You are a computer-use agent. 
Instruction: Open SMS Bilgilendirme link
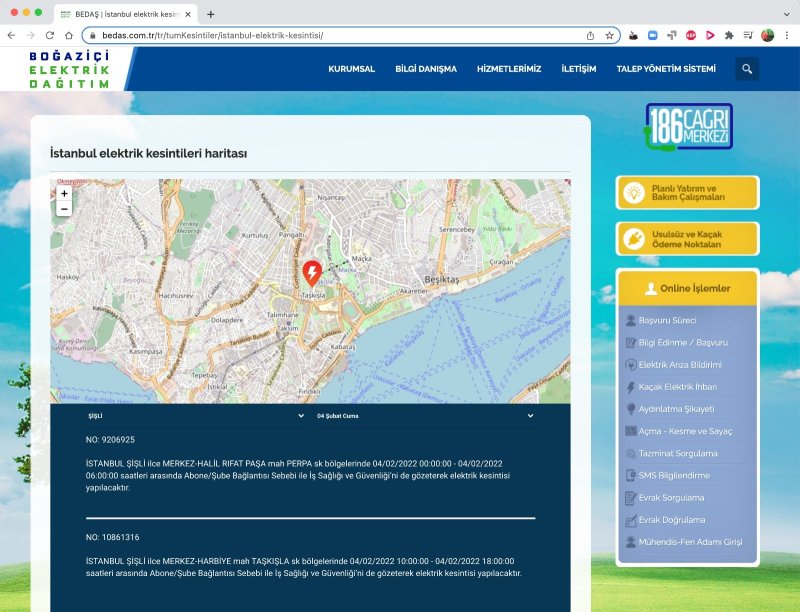click(x=673, y=476)
